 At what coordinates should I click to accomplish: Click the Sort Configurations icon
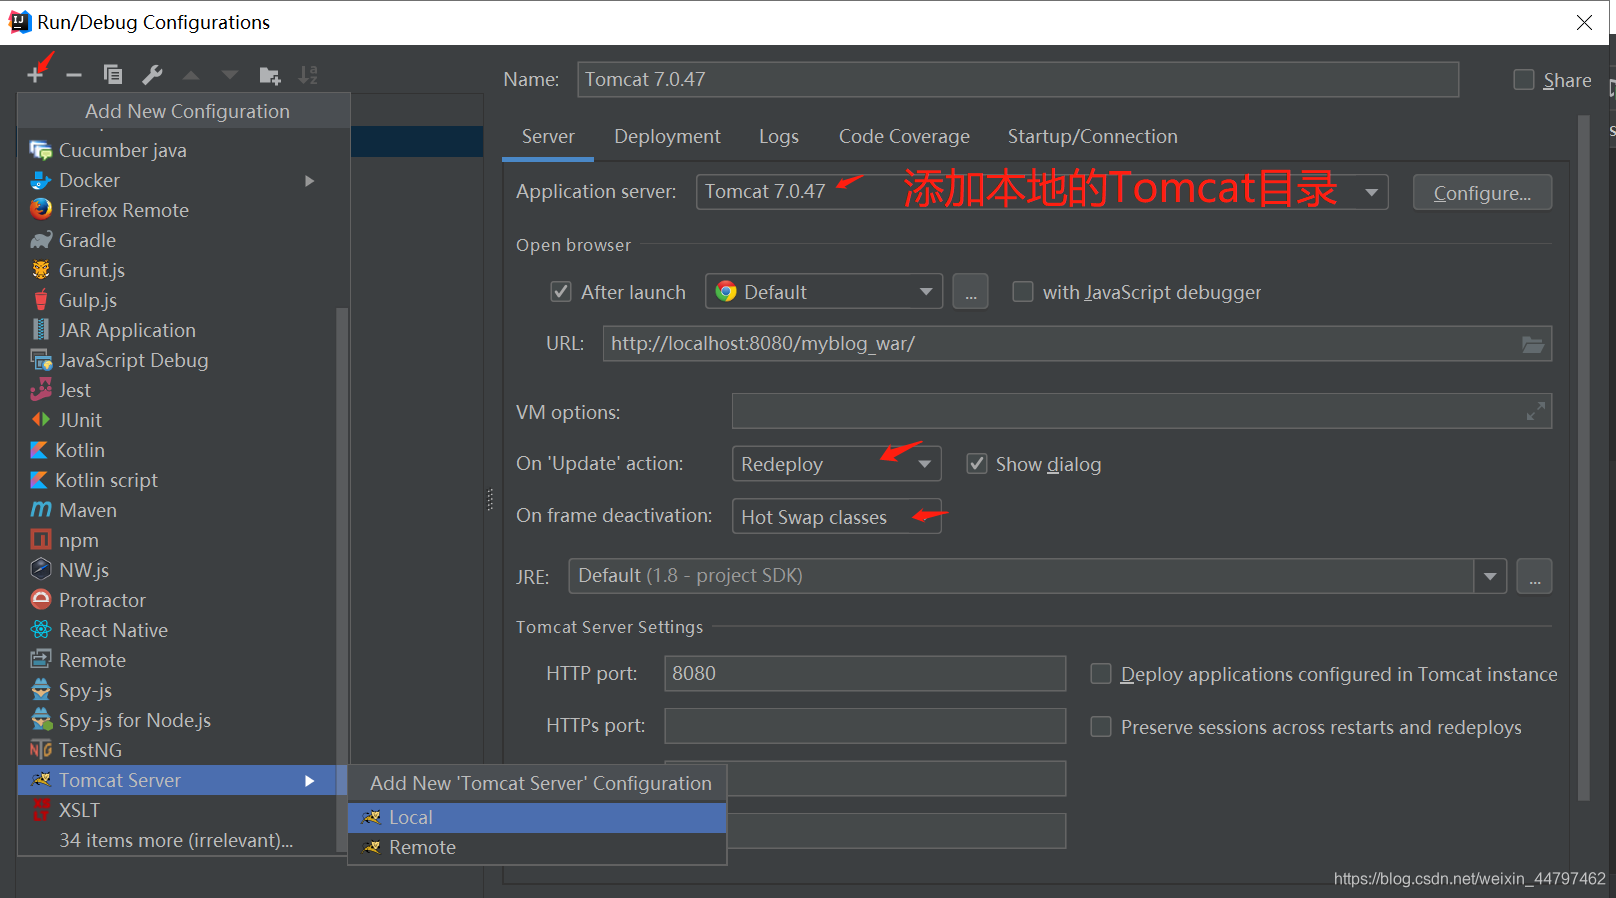tap(309, 75)
